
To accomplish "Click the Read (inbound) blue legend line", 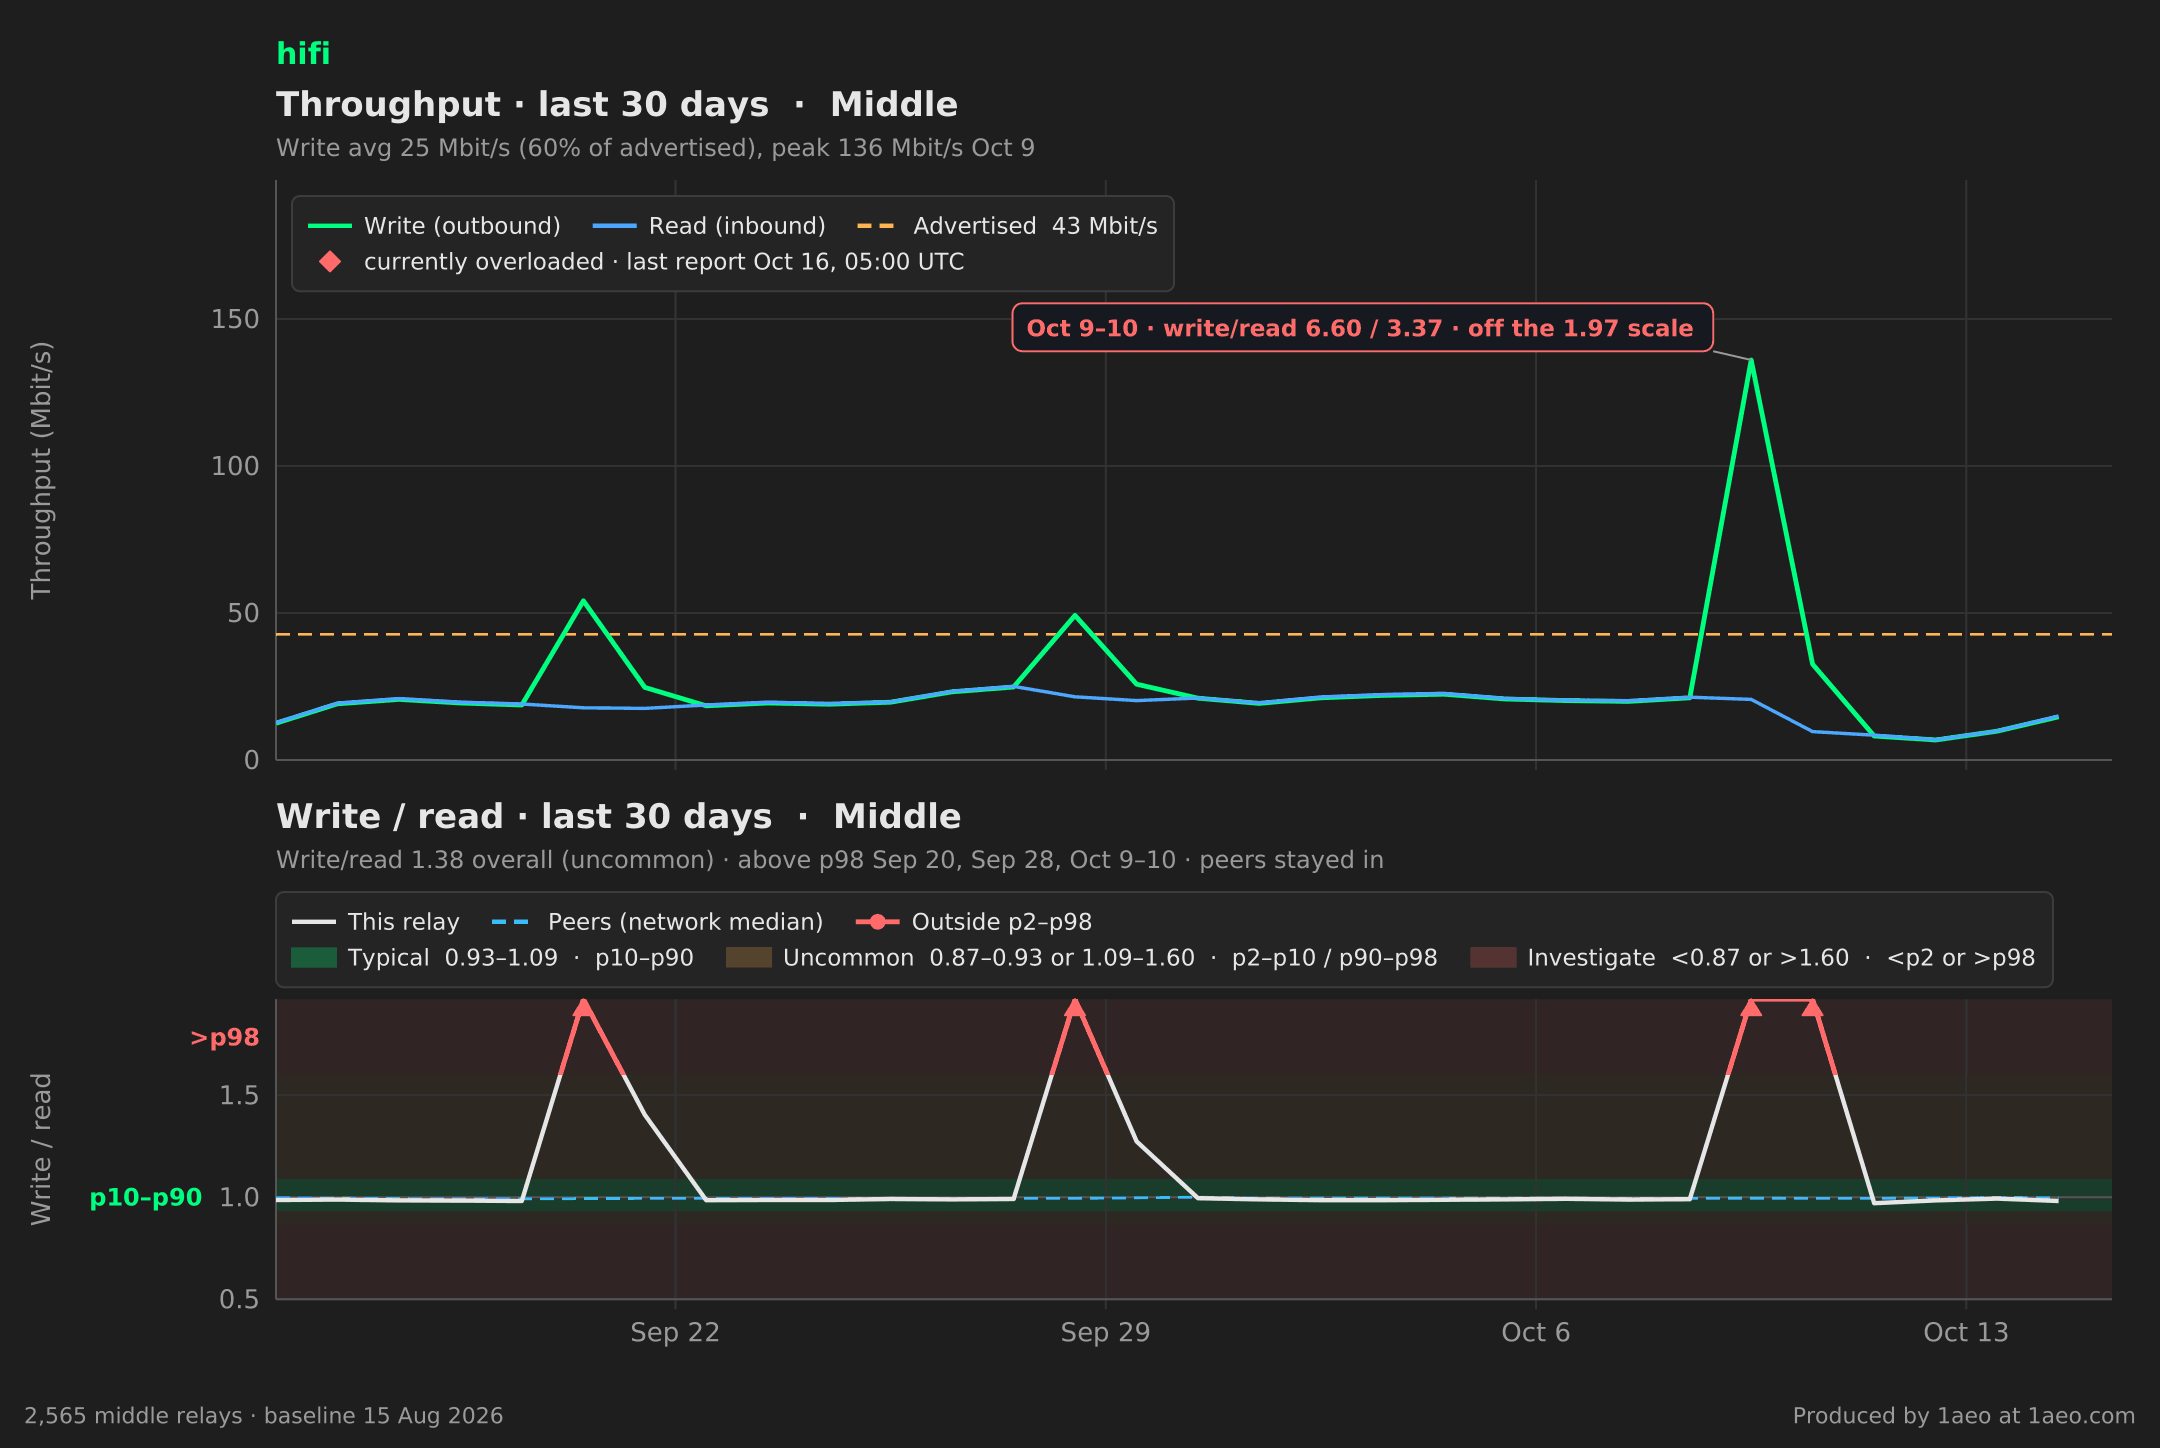I will pyautogui.click(x=614, y=226).
